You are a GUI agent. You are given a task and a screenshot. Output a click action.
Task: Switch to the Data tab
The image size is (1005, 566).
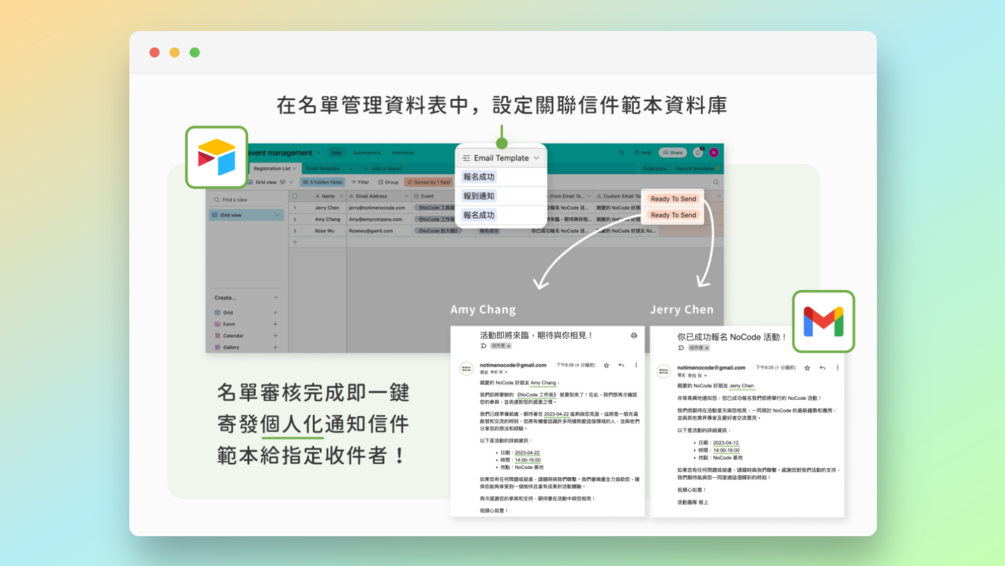click(x=336, y=153)
